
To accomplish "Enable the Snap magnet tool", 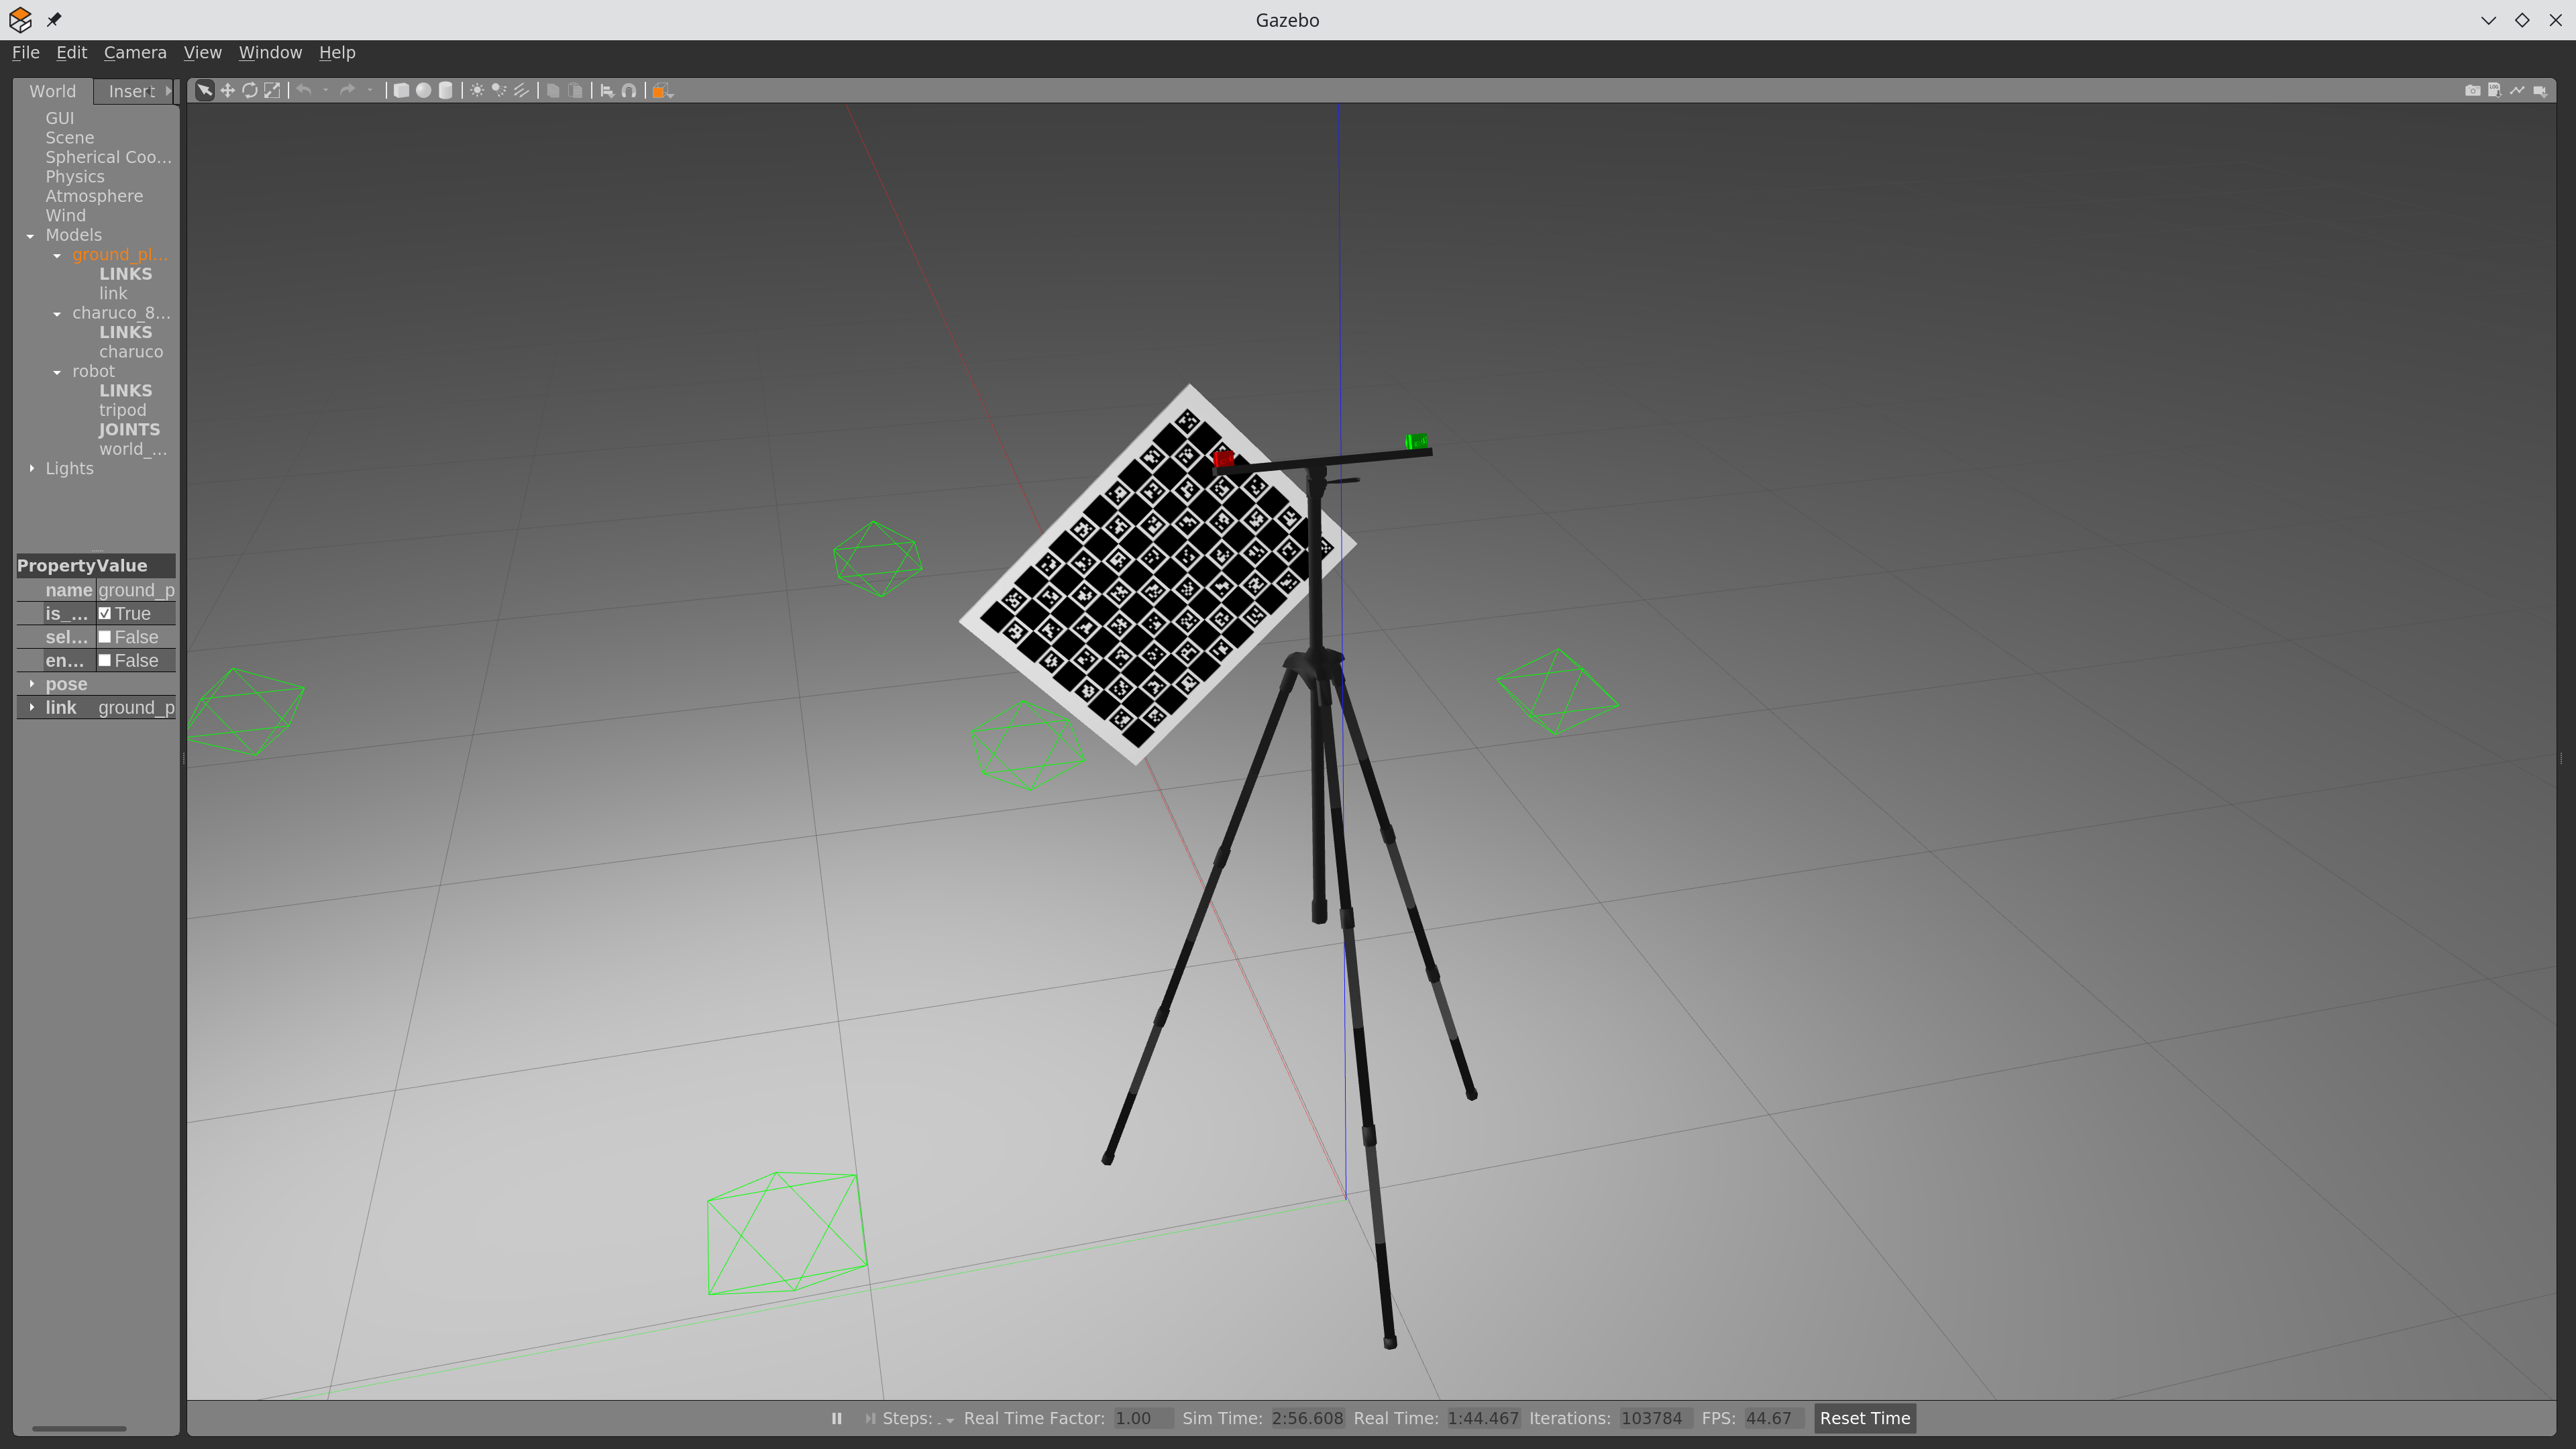I will click(629, 91).
